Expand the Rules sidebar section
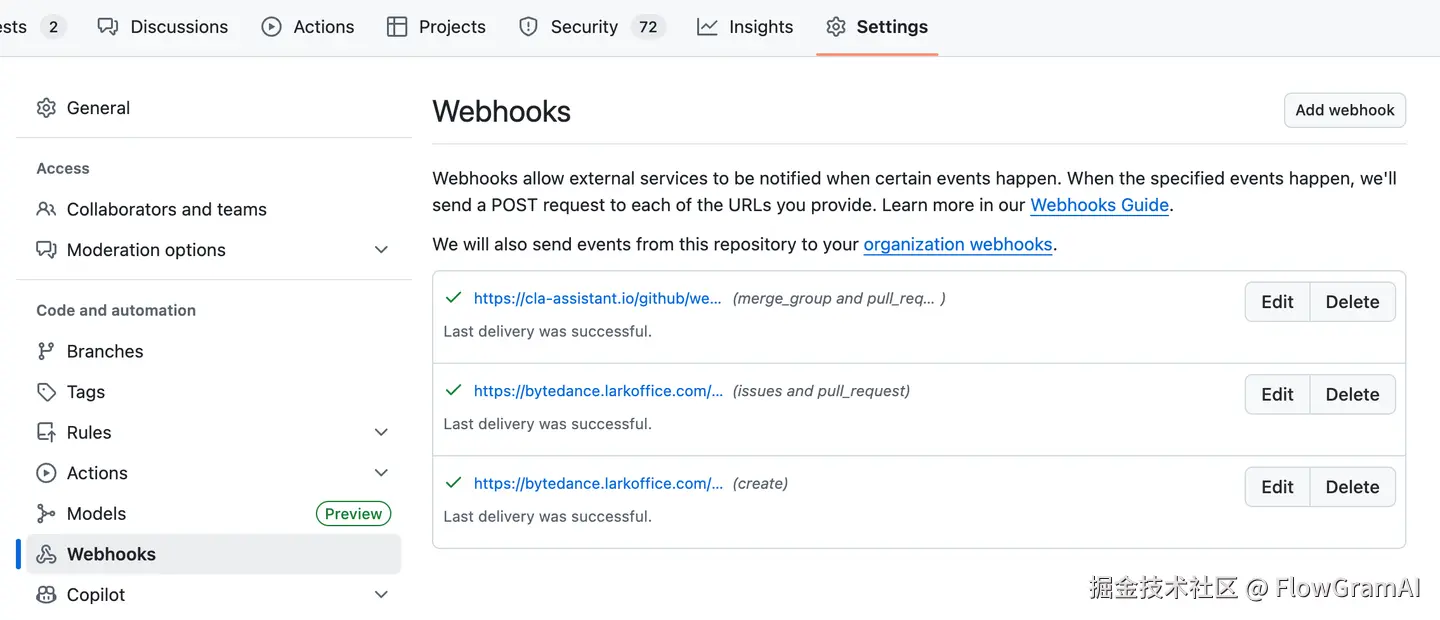Screen dimensions: 1440x620 click(x=381, y=432)
